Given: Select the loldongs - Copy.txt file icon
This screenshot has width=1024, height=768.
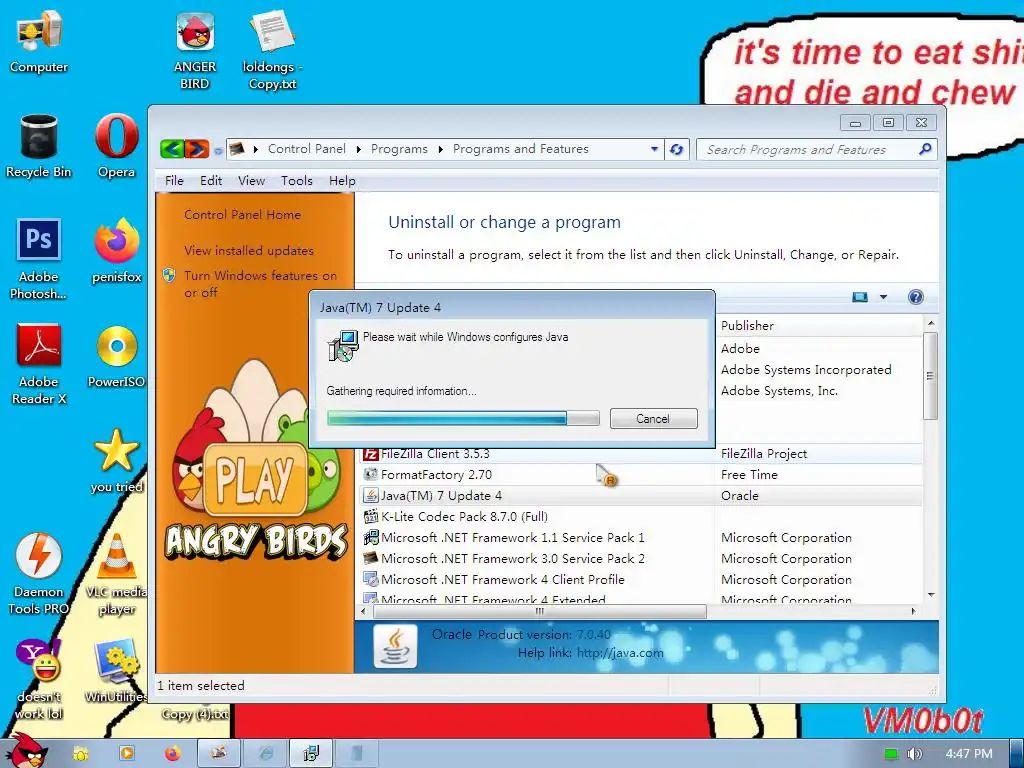Looking at the screenshot, I should click(x=272, y=49).
